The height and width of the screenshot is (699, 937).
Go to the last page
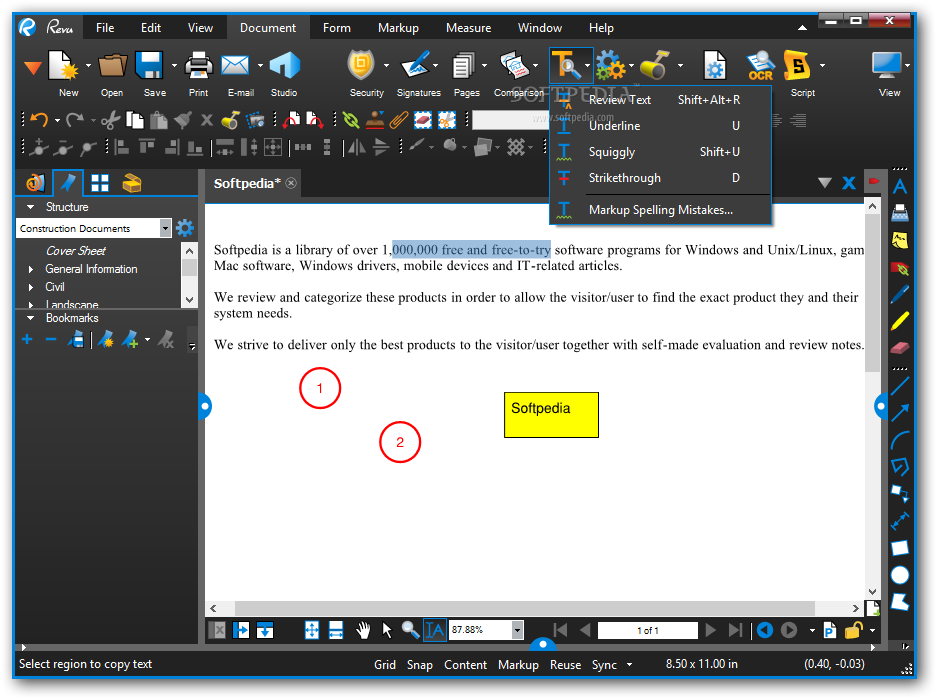coord(736,630)
